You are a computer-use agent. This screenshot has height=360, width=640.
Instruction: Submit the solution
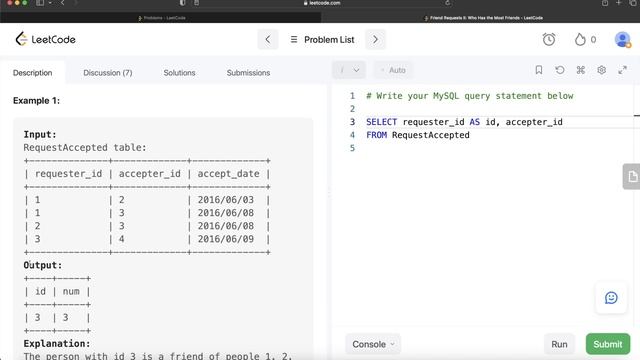608,344
